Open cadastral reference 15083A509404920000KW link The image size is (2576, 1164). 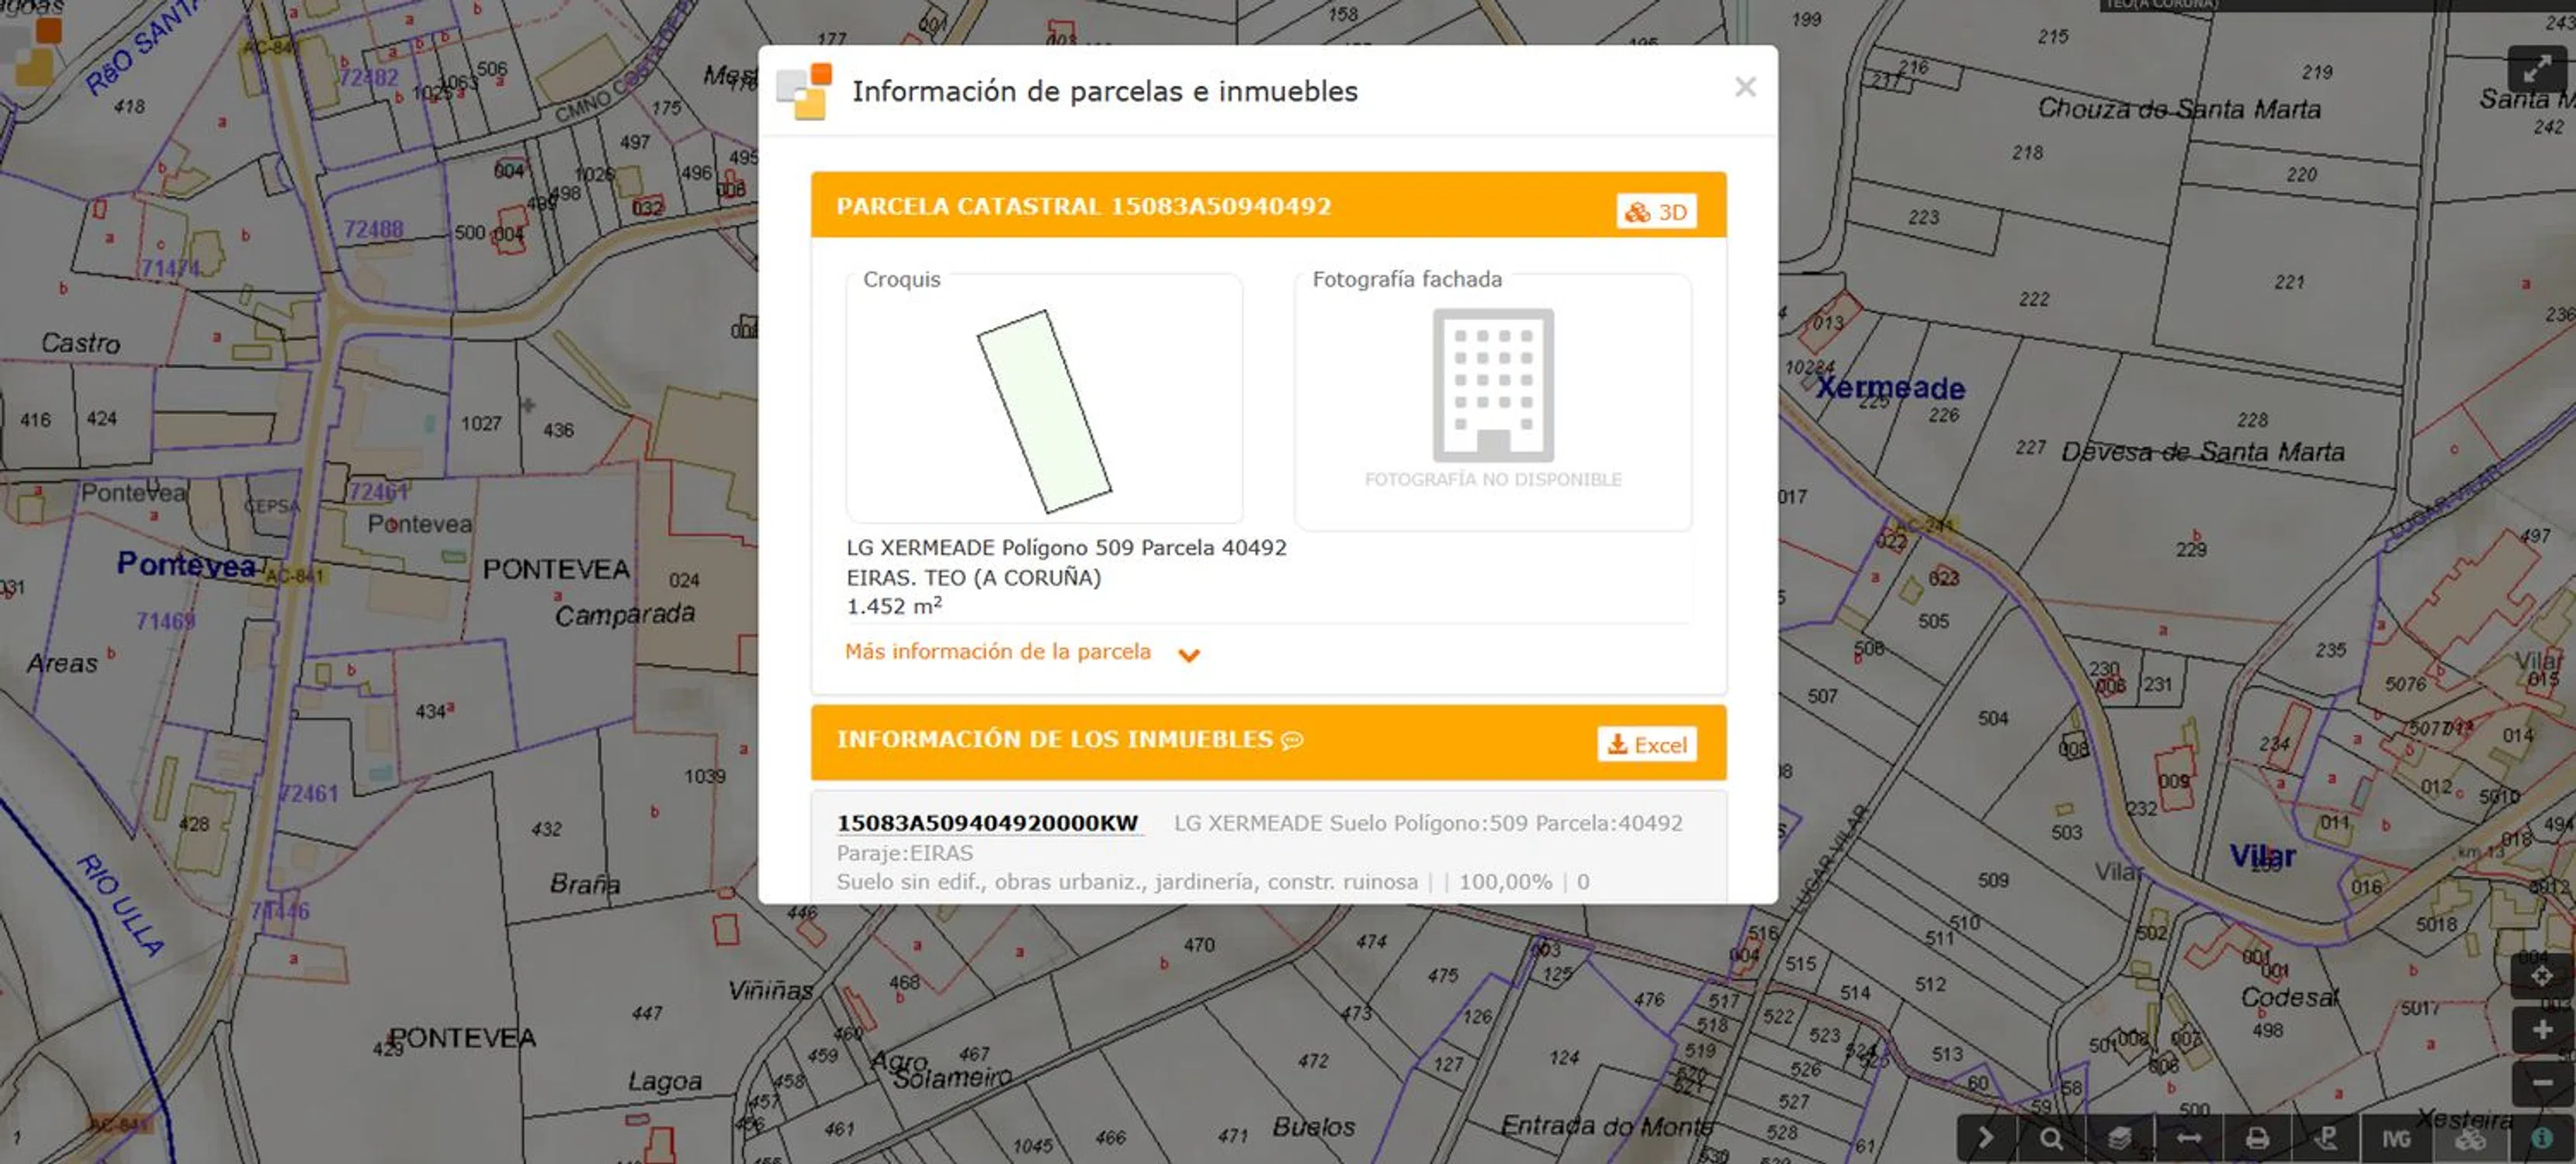coord(987,823)
